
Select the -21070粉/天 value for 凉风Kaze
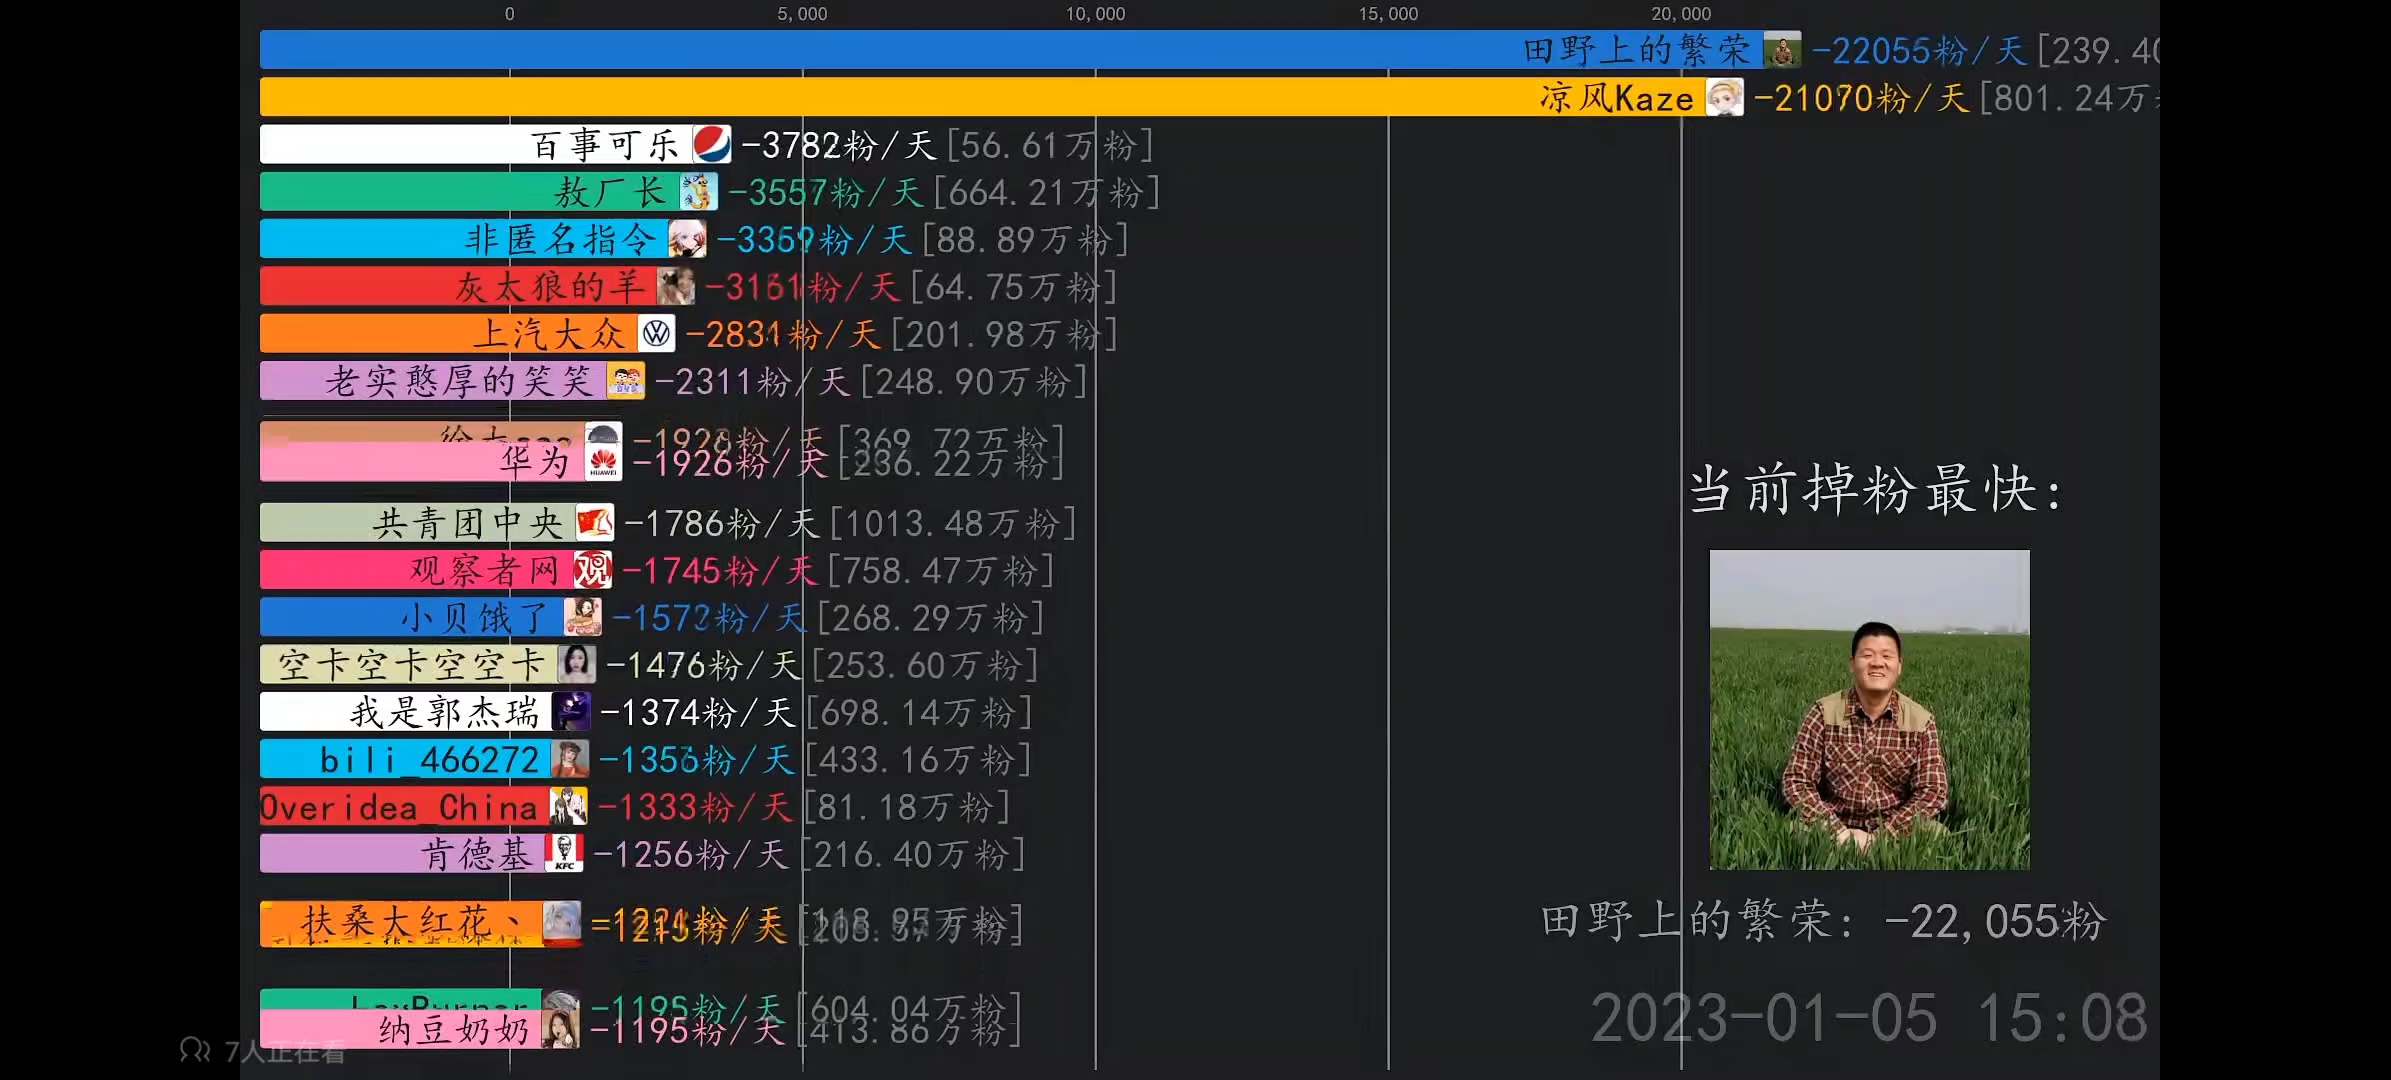1861,98
